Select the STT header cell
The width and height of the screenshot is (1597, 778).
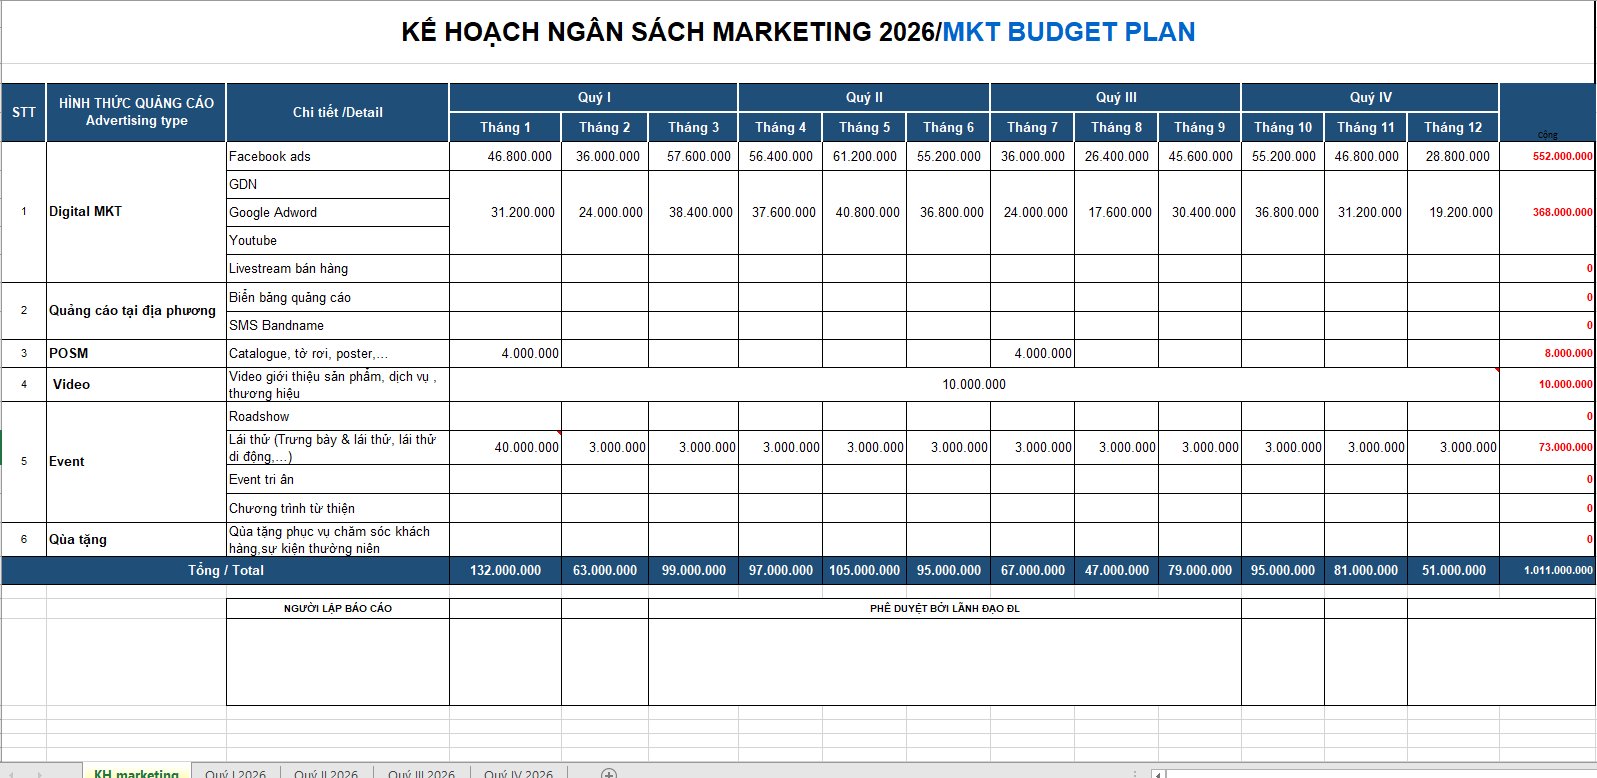[x=24, y=112]
